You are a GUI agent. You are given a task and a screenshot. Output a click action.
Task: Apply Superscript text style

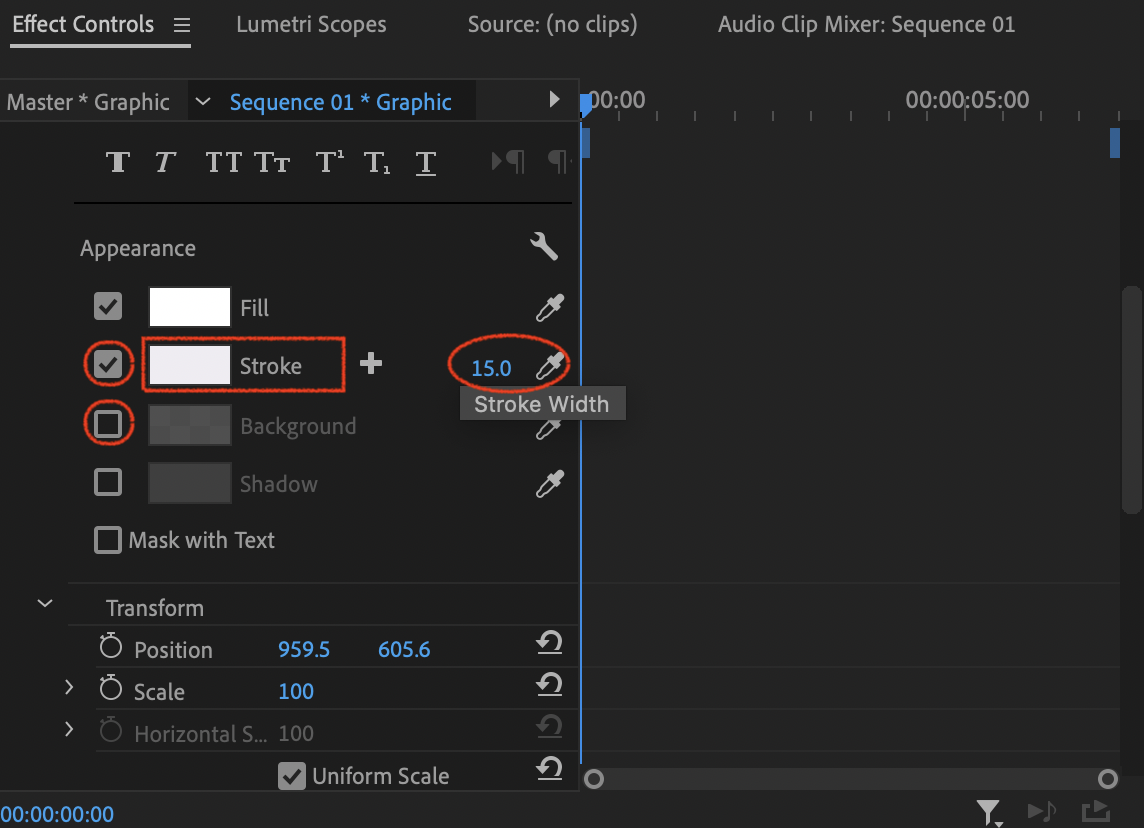click(329, 162)
